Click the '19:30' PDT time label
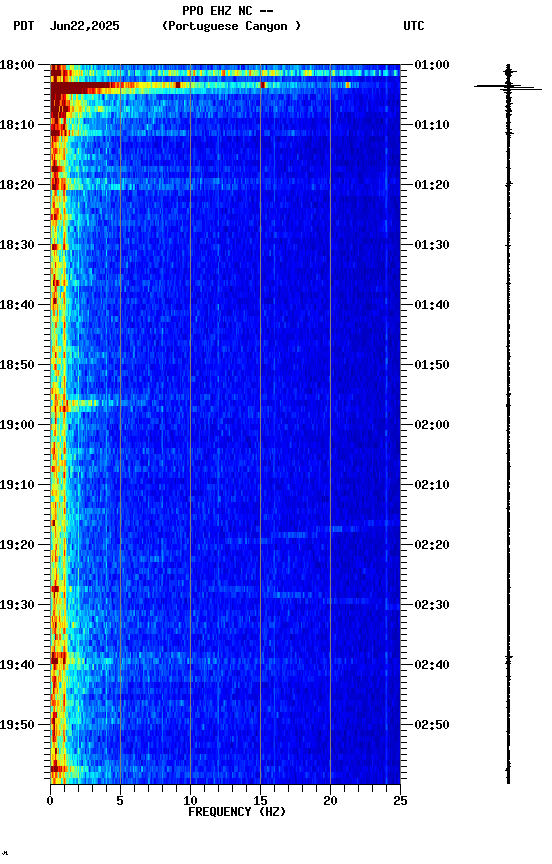The width and height of the screenshot is (552, 864). point(17,605)
